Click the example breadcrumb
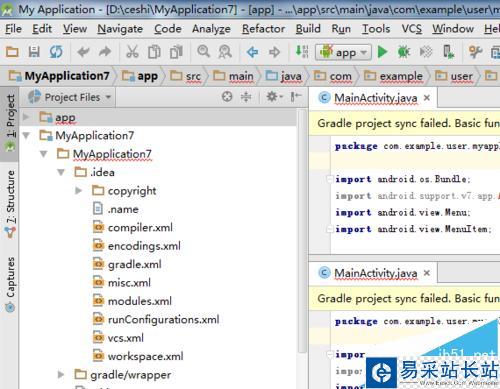 [393, 76]
